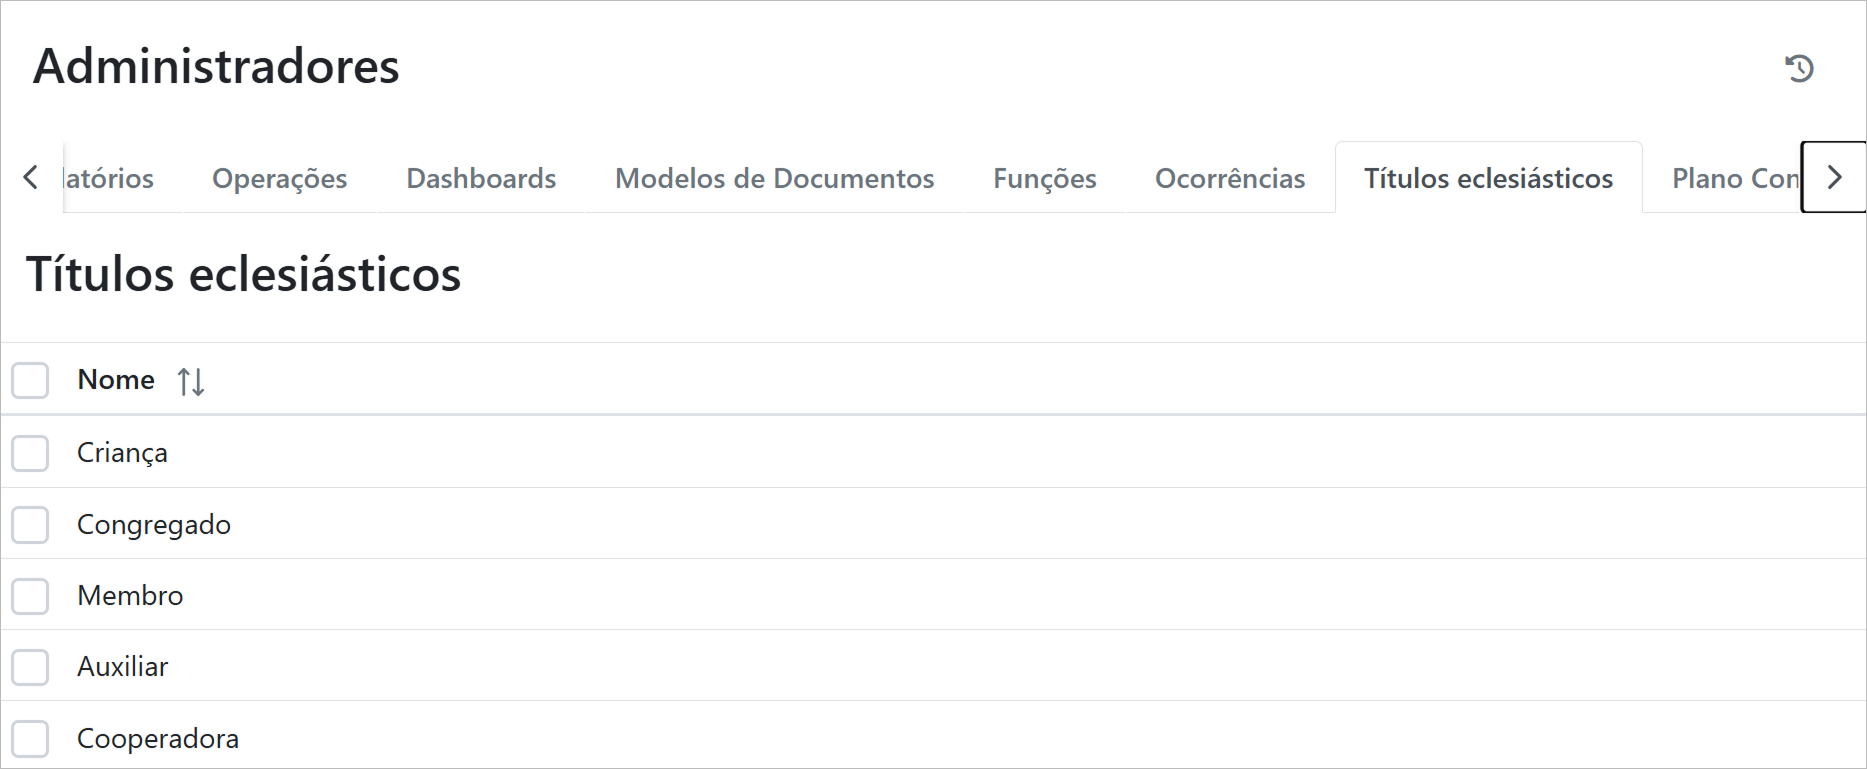The image size is (1867, 769).
Task: Check the Criança row checkbox
Action: coord(30,453)
